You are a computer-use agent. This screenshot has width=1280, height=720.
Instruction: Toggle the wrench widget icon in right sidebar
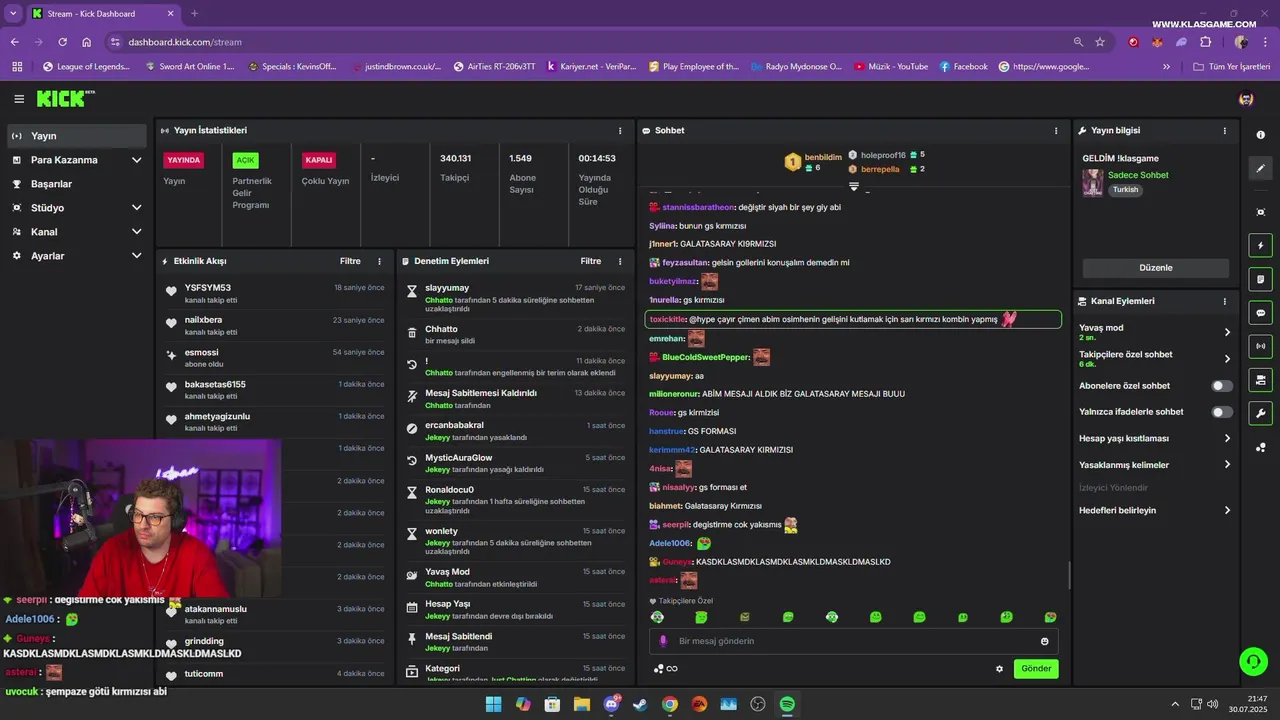(x=1260, y=413)
